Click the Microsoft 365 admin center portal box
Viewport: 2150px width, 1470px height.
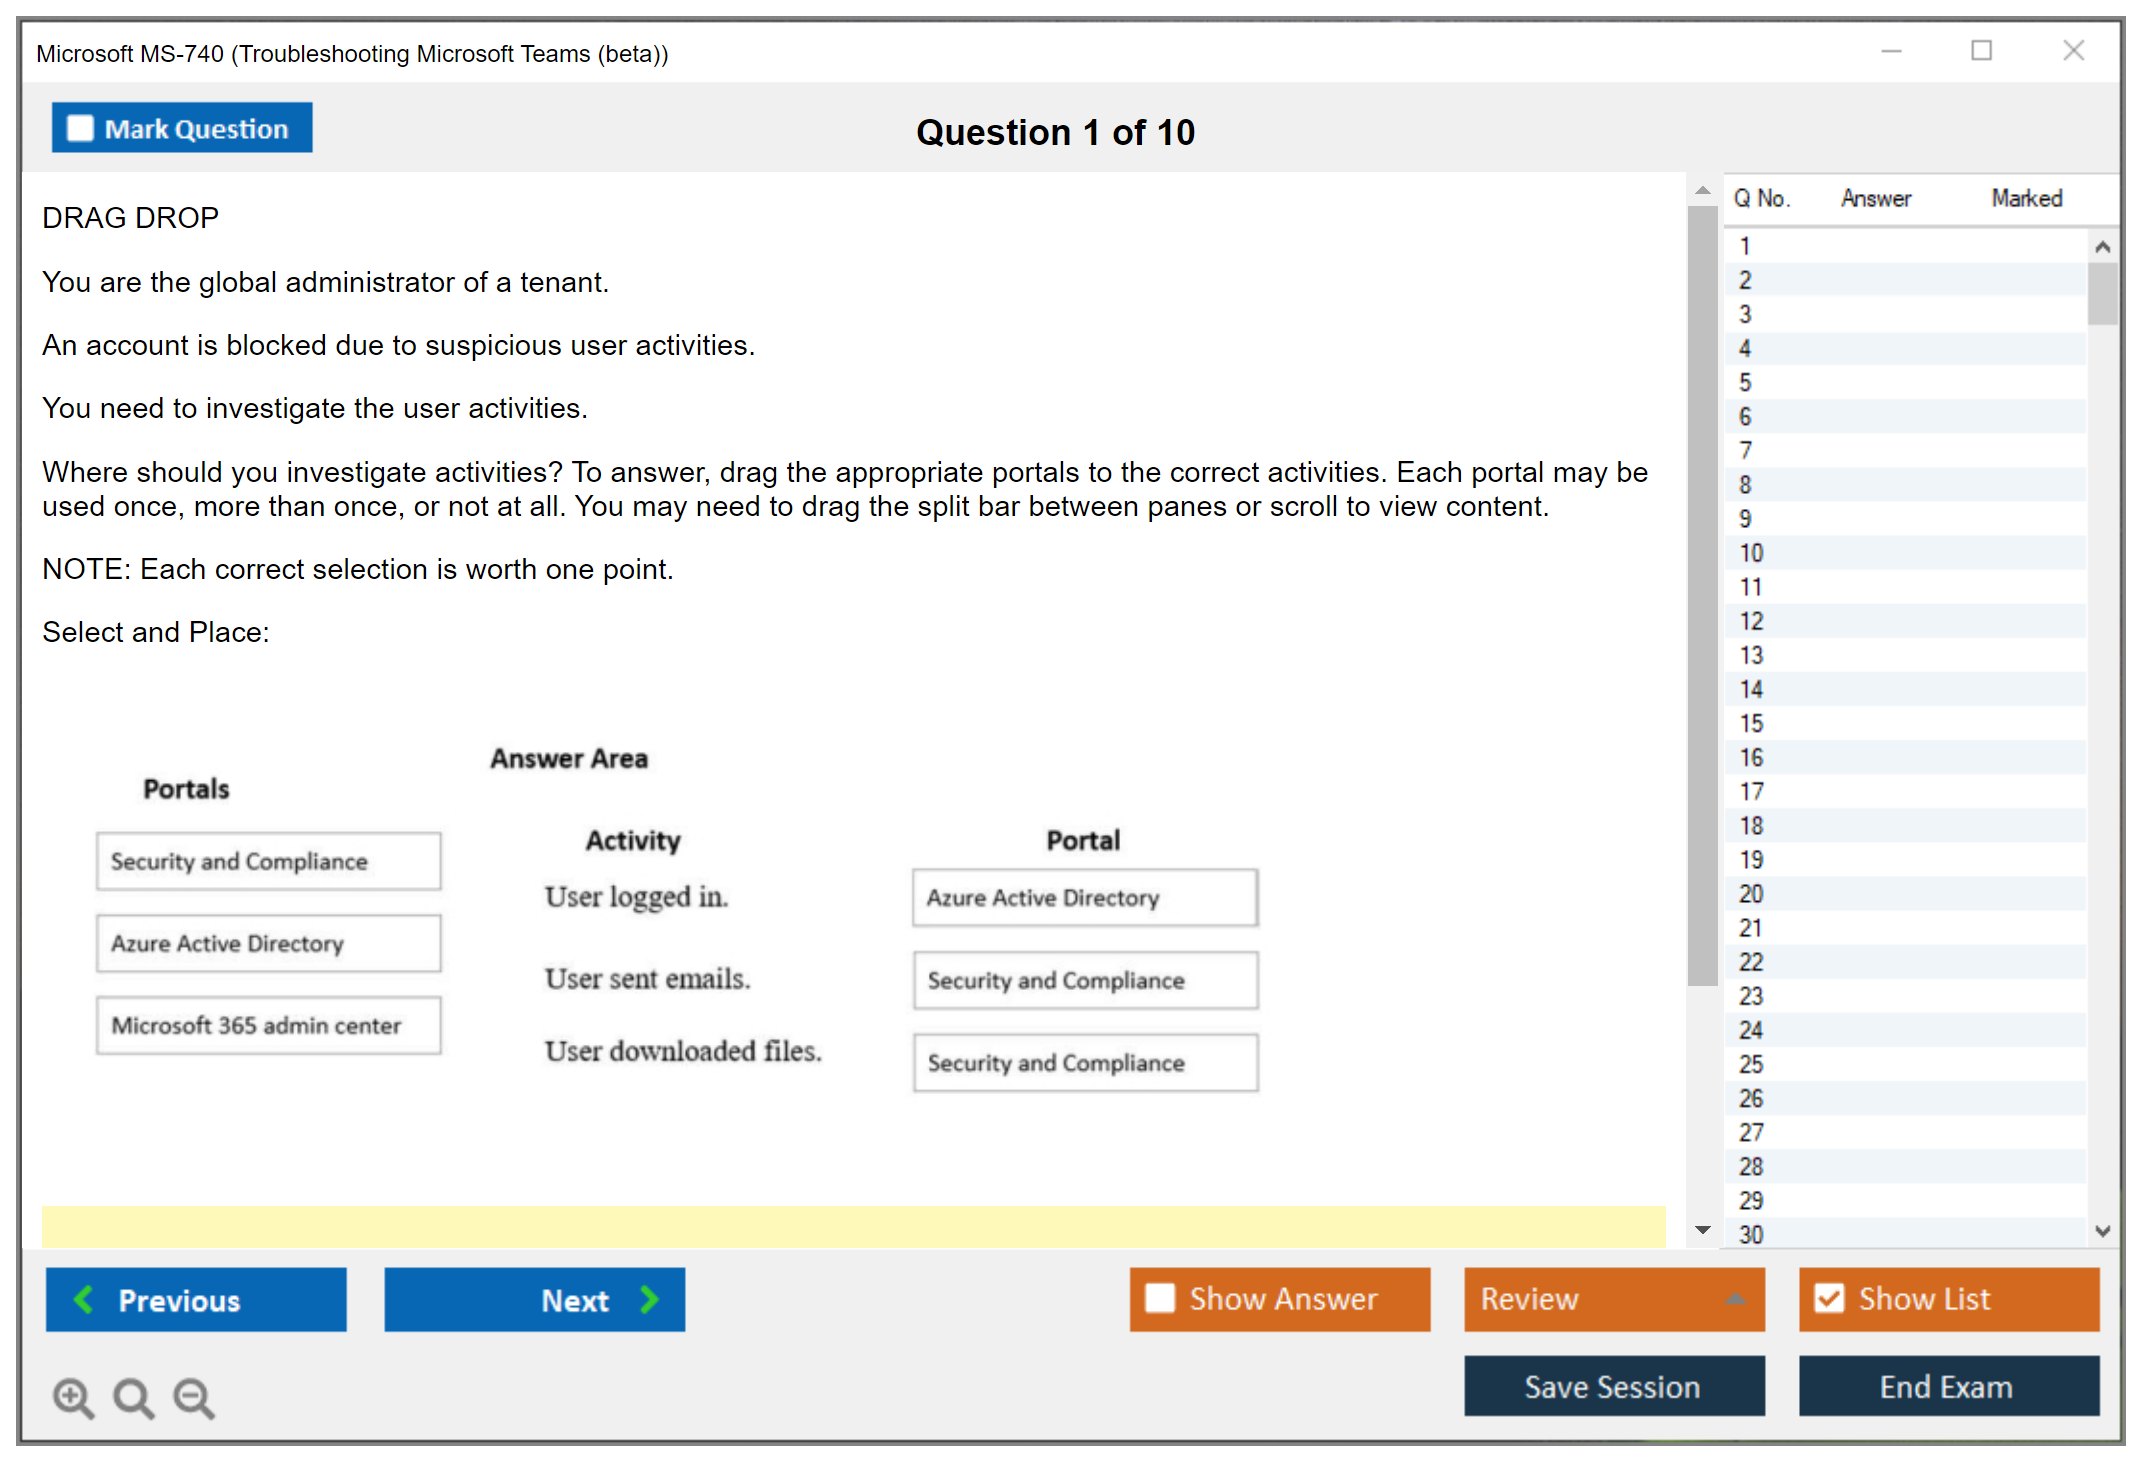pyautogui.click(x=268, y=1025)
